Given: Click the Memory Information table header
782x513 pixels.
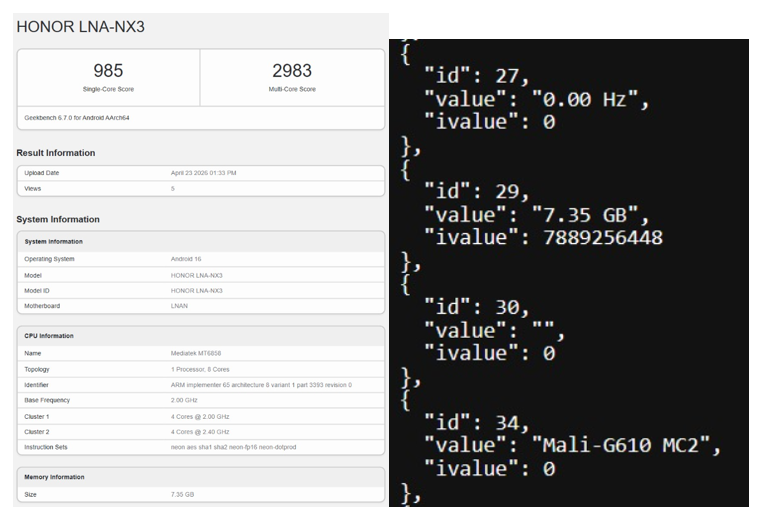Looking at the screenshot, I should (56, 477).
